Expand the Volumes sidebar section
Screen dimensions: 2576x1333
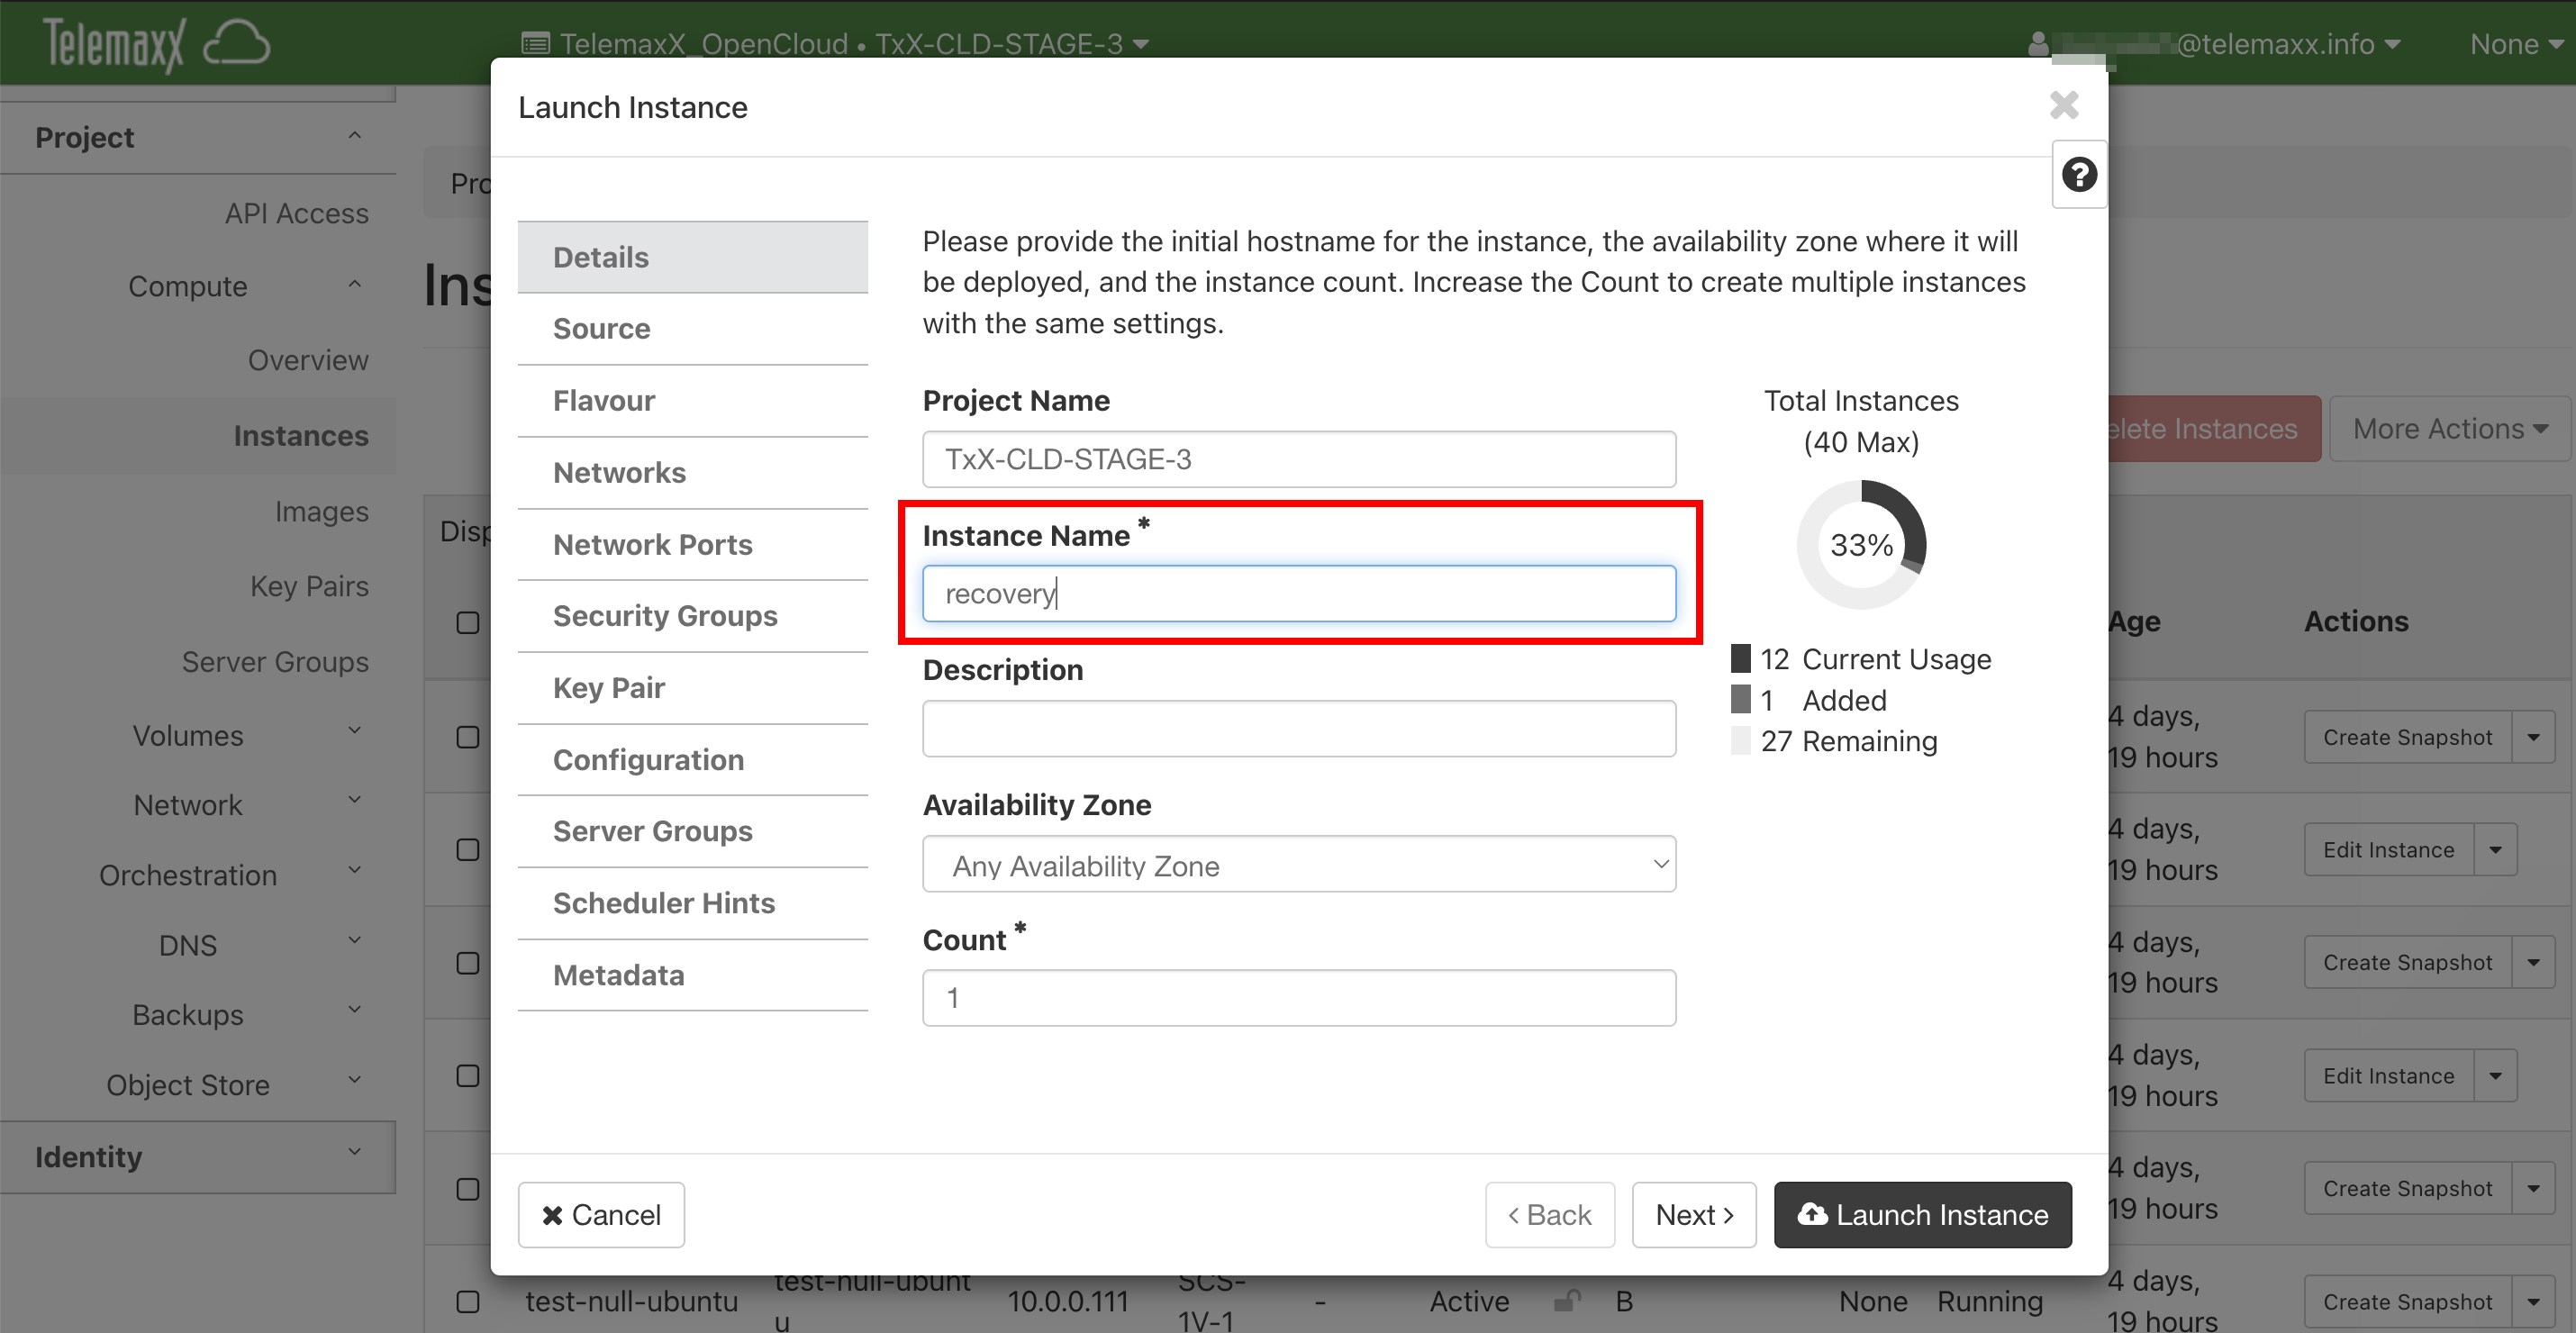188,735
